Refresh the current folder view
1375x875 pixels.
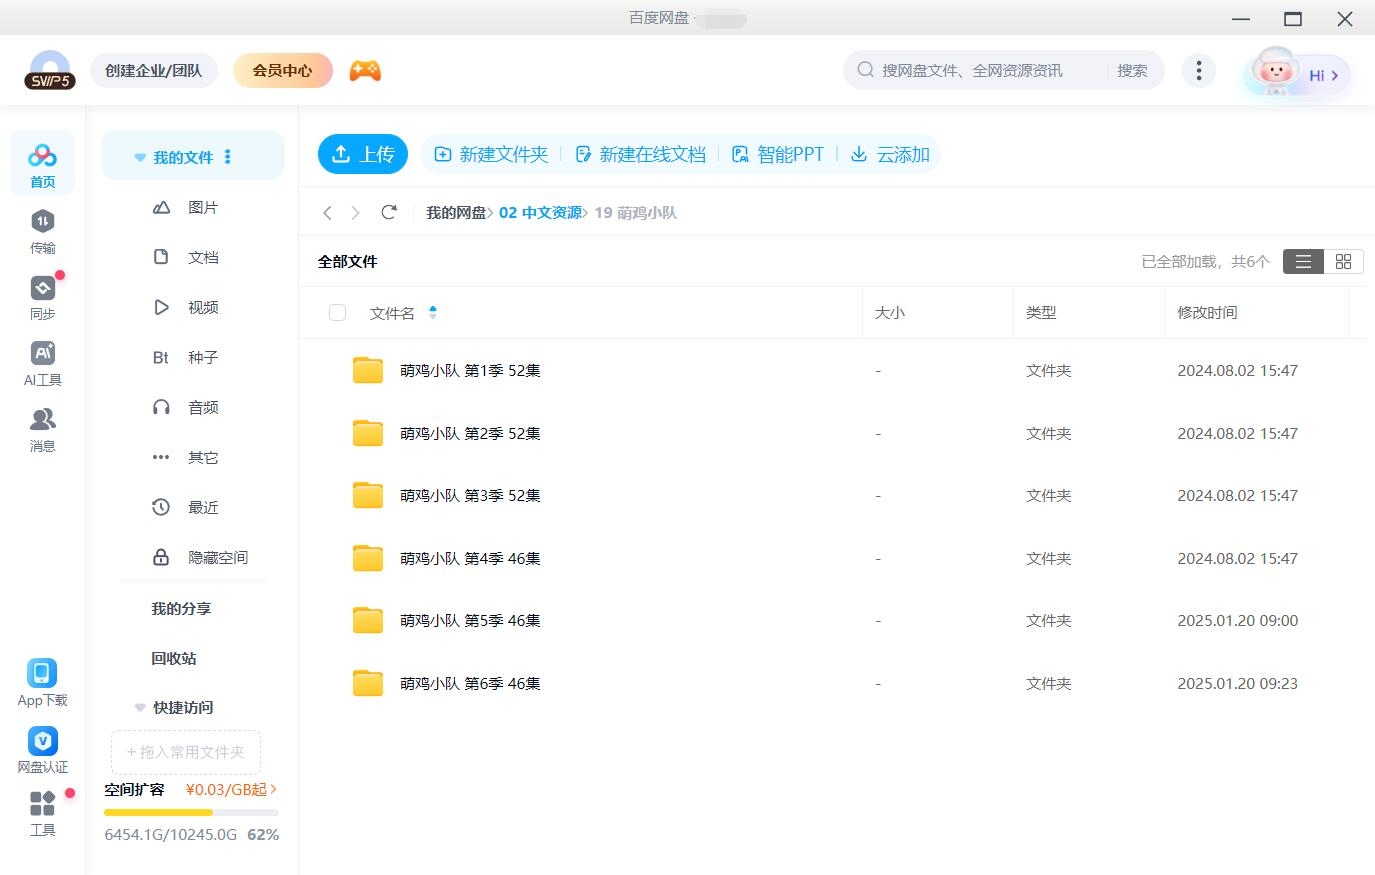[x=389, y=212]
